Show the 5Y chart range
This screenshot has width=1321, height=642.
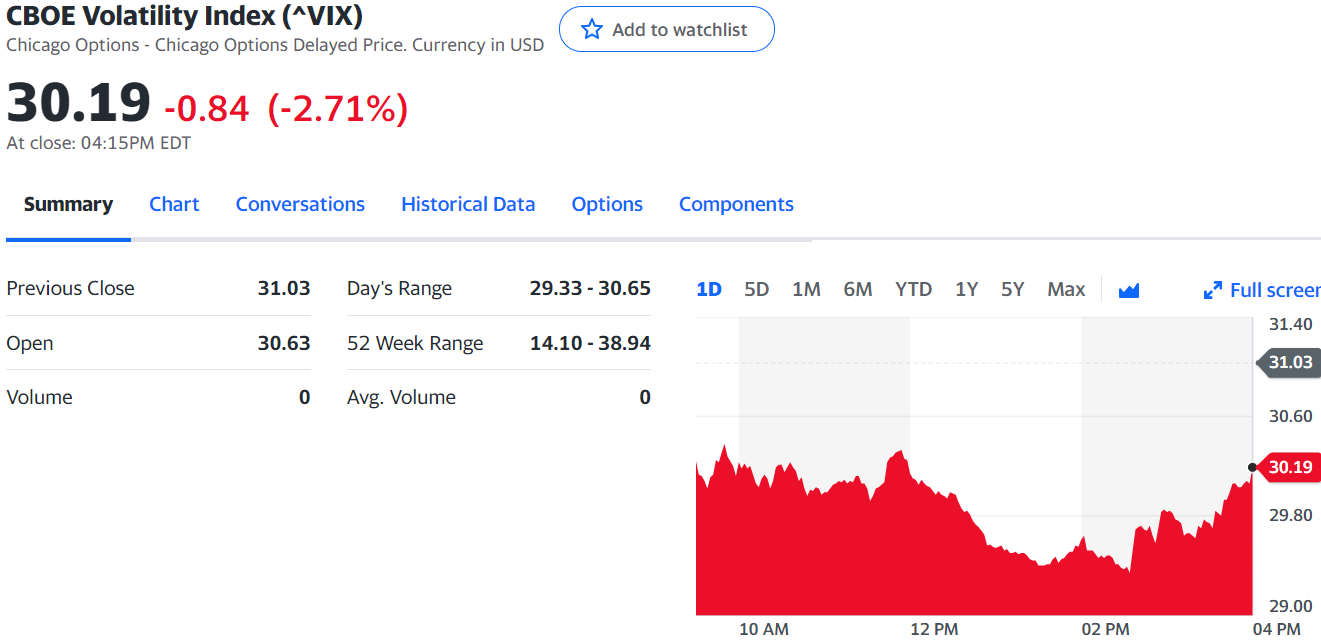[1013, 289]
